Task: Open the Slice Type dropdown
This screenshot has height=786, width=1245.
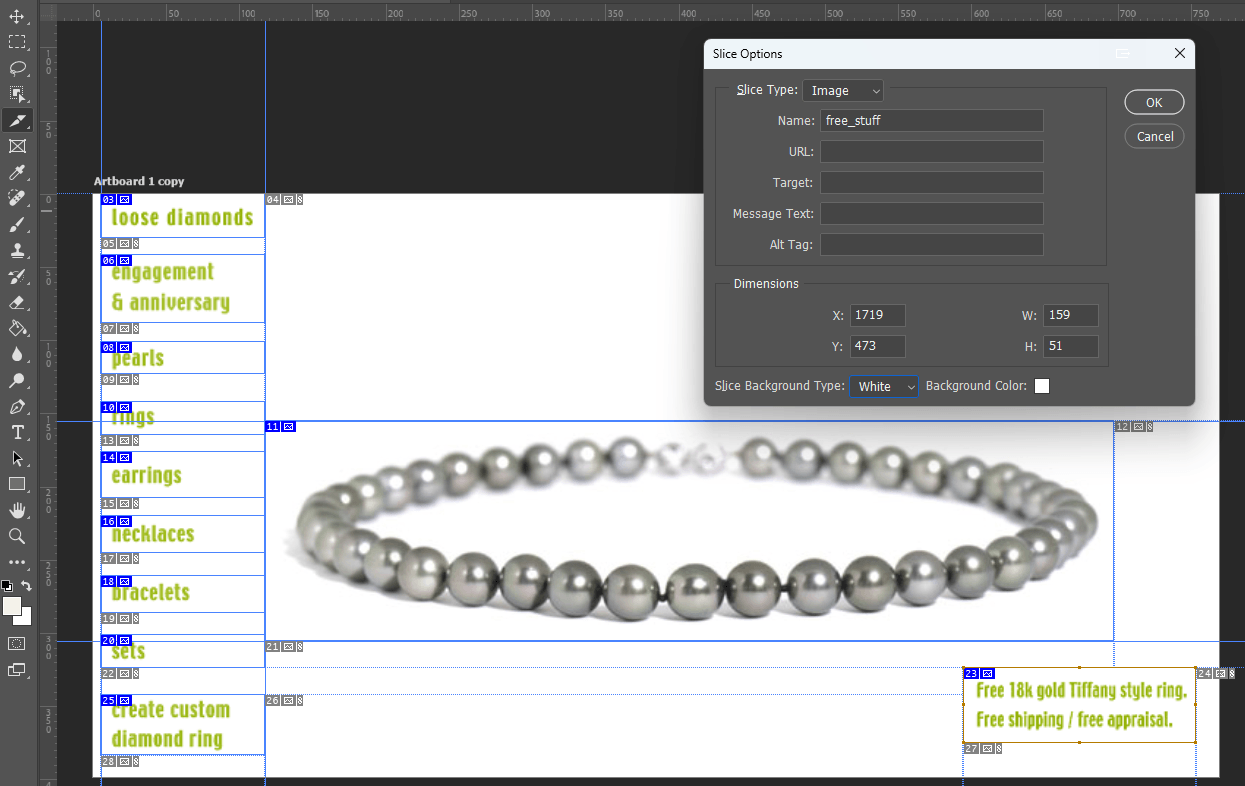Action: click(843, 91)
